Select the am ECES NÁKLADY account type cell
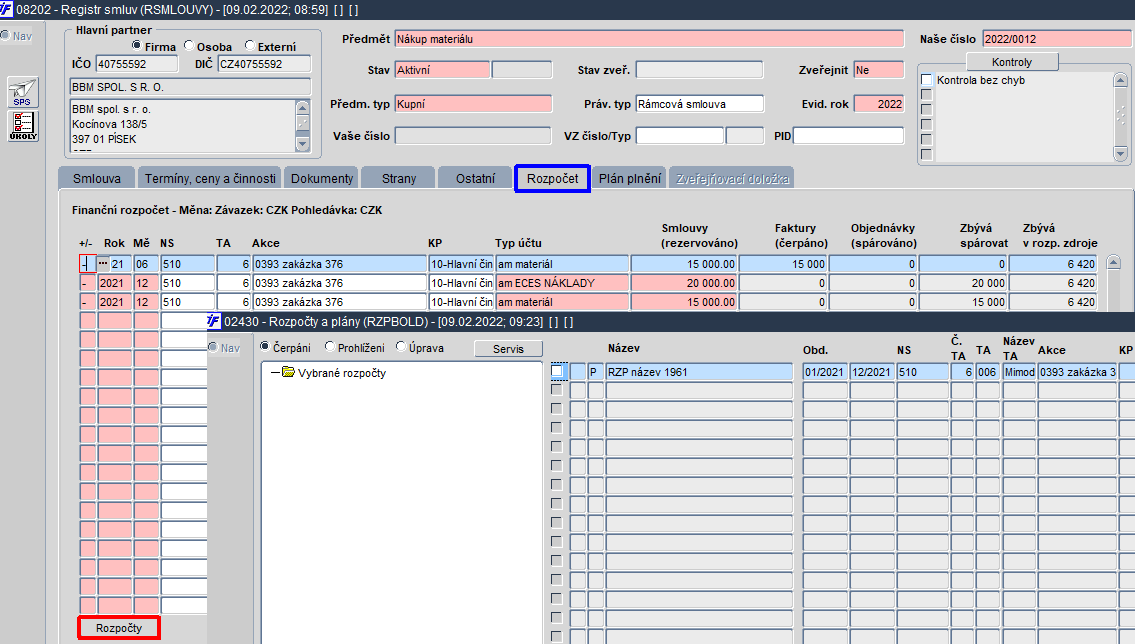1135x644 pixels. tap(562, 283)
